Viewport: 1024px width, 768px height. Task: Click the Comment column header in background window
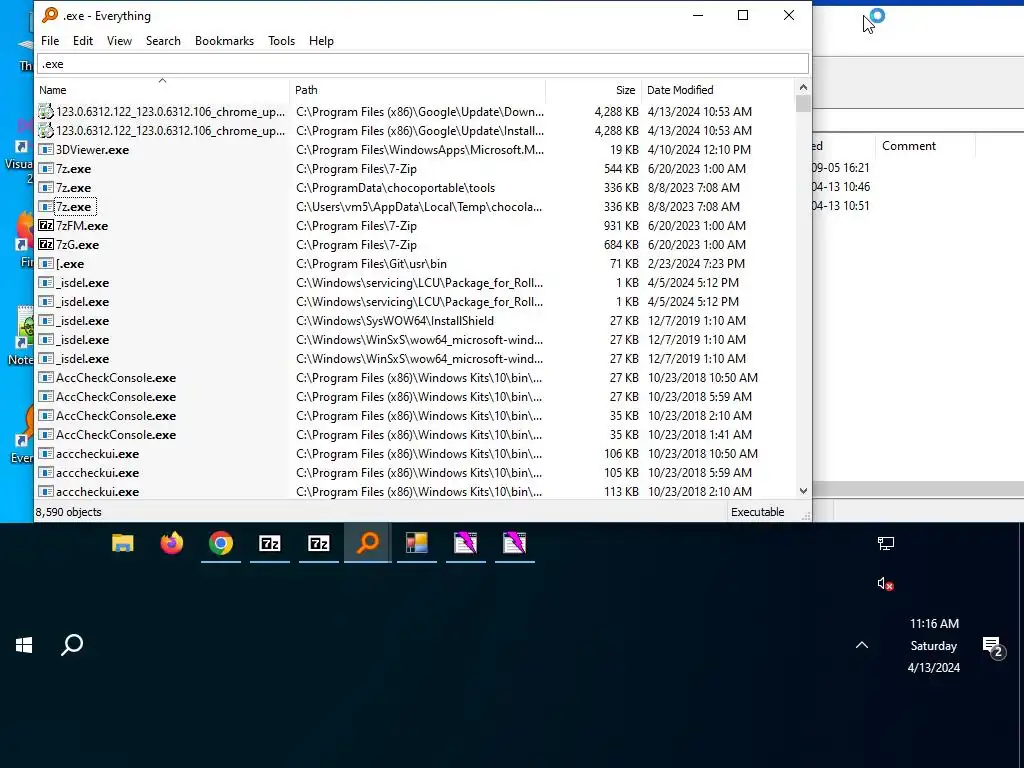click(908, 146)
